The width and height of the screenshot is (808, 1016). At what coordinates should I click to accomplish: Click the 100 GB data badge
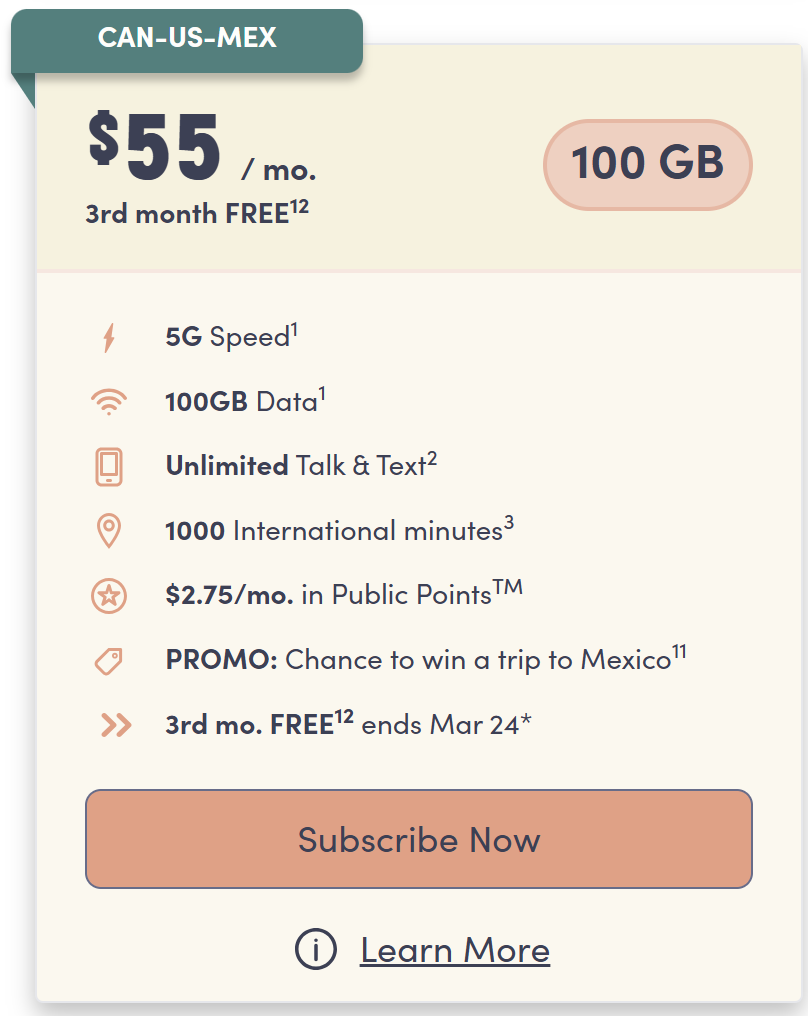click(647, 164)
